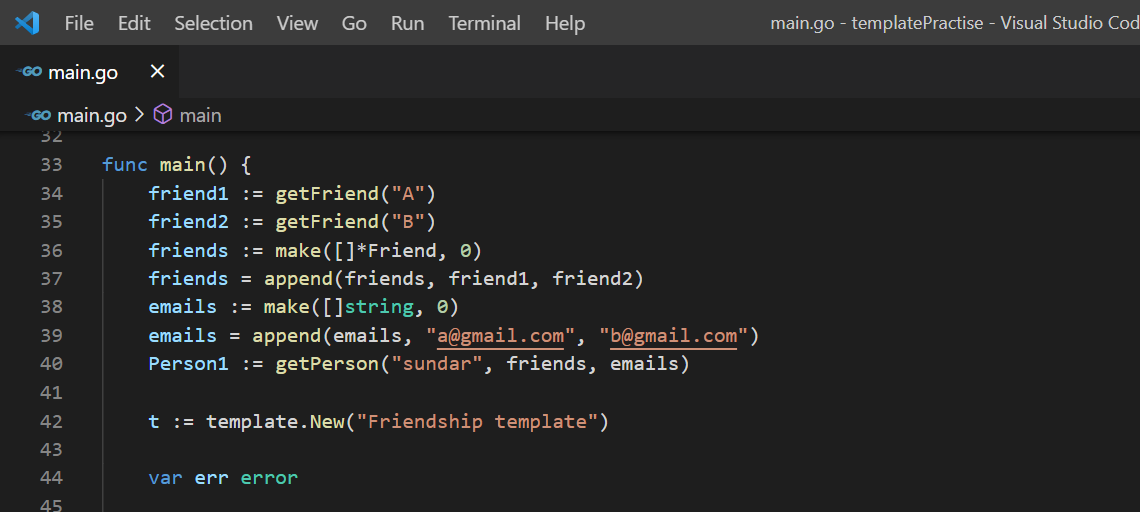Open the a@gmail.com link
The image size is (1140, 512).
click(x=500, y=336)
